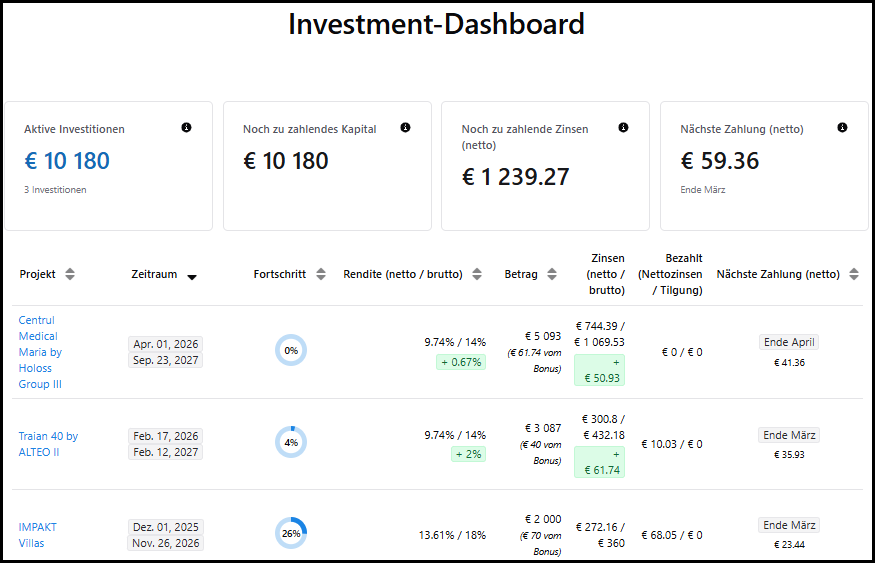The height and width of the screenshot is (563, 875).
Task: Click the € 10 180 active investments amount
Action: (67, 161)
